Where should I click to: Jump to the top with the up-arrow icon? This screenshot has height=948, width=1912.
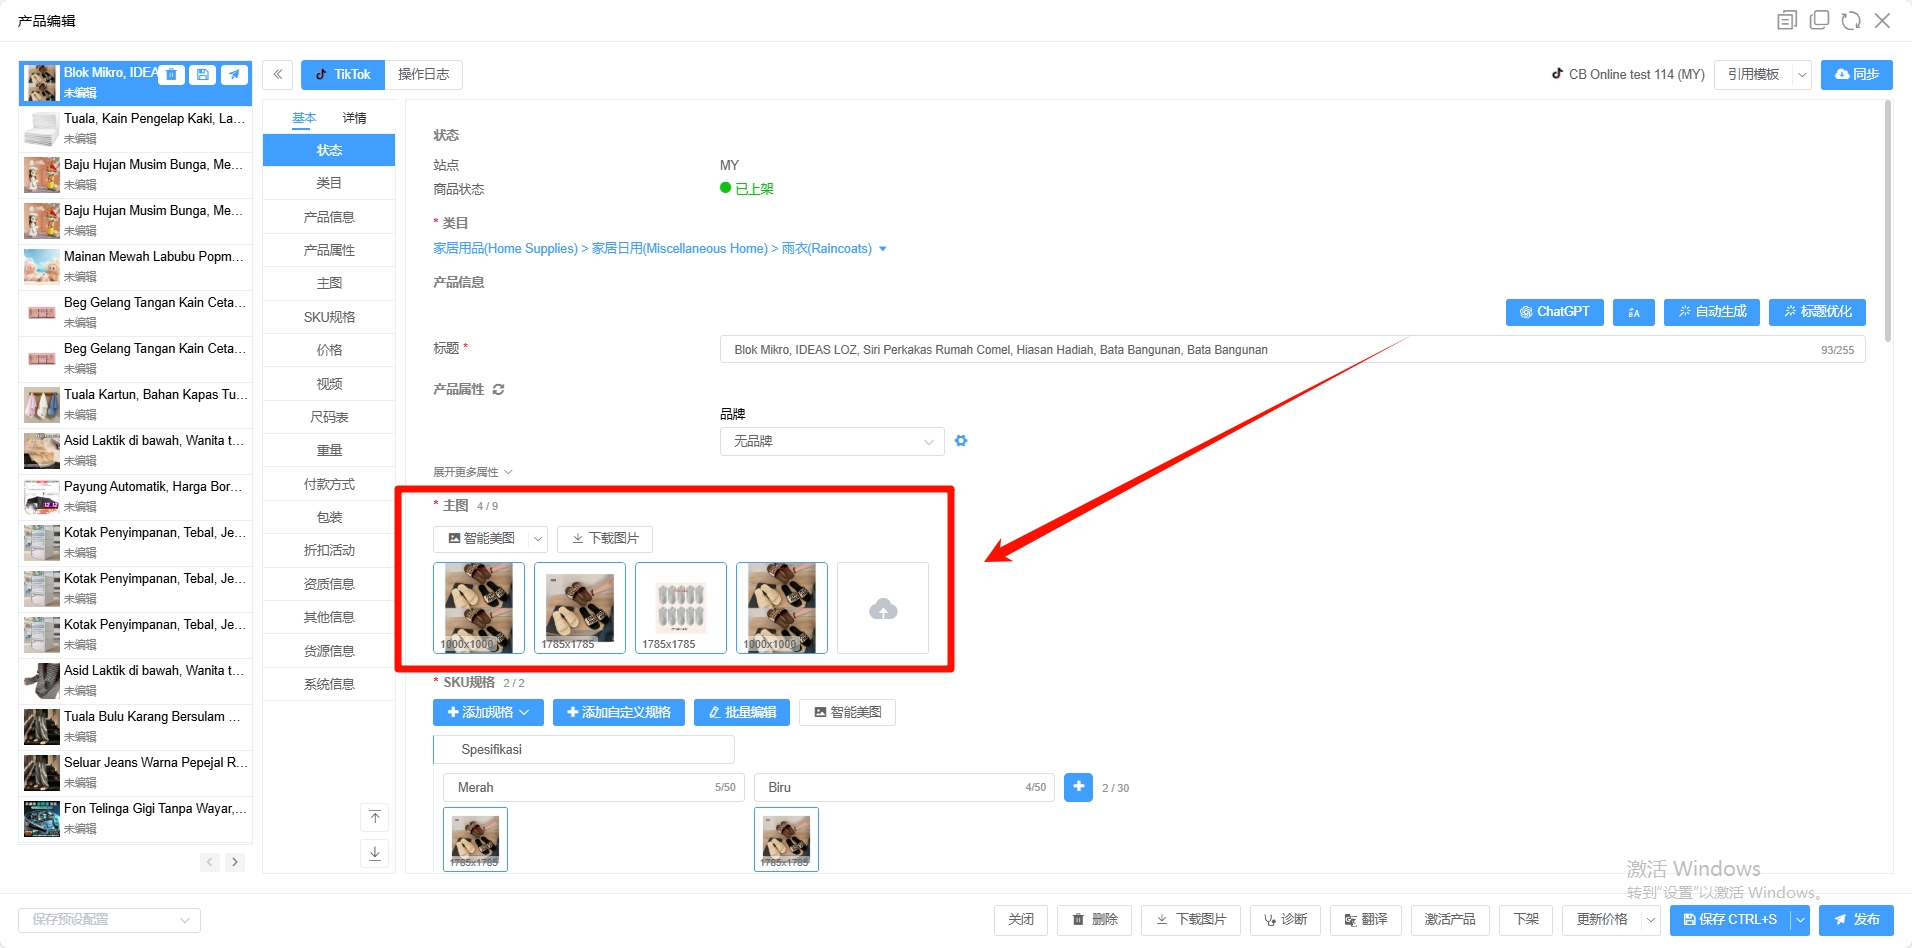tap(375, 818)
